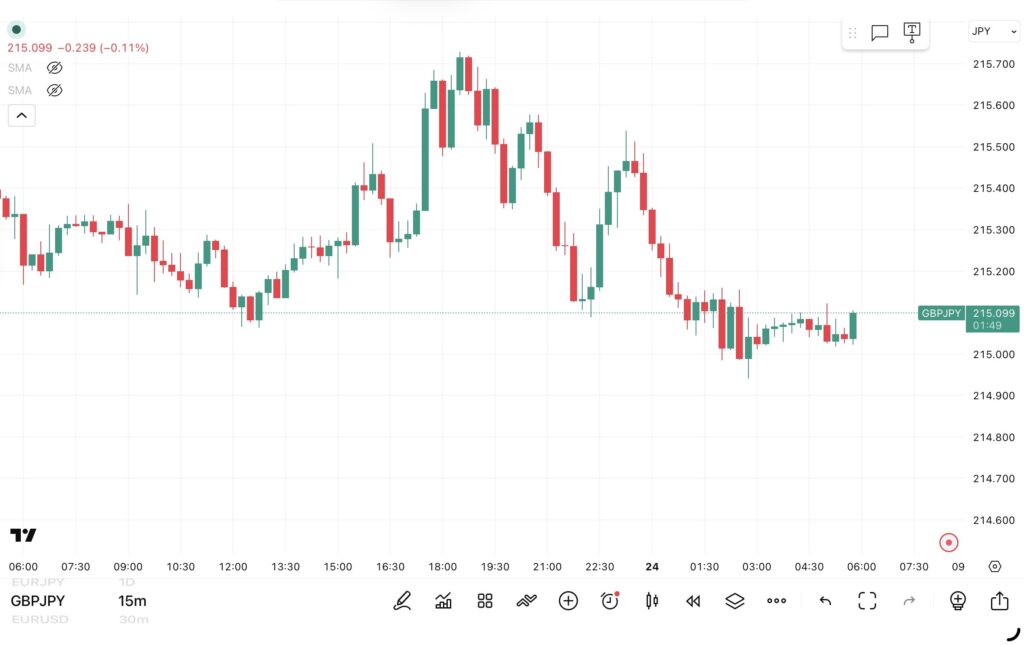Hide the first SMA with its eye toggle
This screenshot has width=1024, height=645.
point(54,67)
